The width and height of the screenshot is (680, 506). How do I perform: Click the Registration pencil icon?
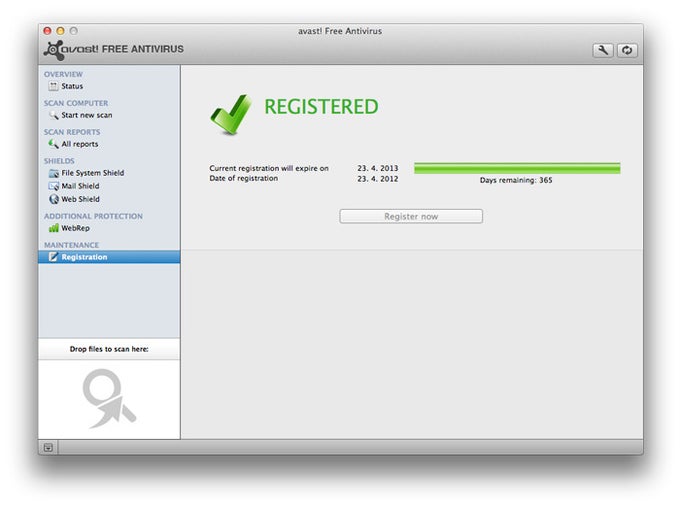click(53, 257)
